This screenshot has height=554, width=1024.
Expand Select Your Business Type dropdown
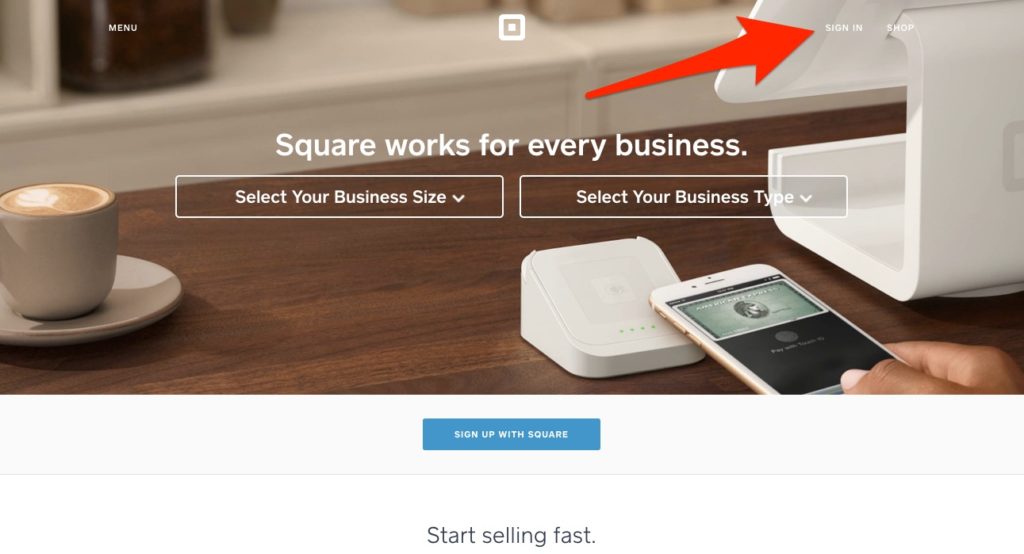pyautogui.click(x=683, y=197)
